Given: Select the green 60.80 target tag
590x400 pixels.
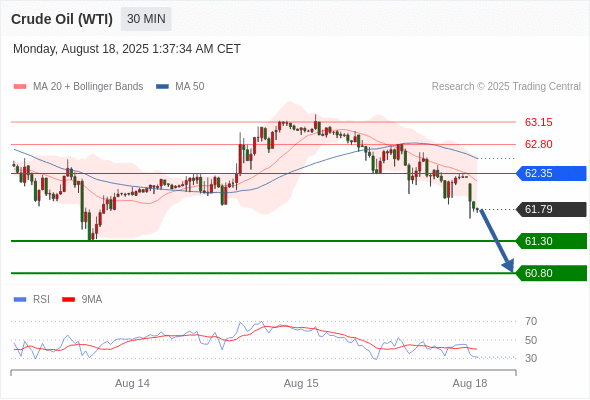Looking at the screenshot, I should [x=551, y=273].
